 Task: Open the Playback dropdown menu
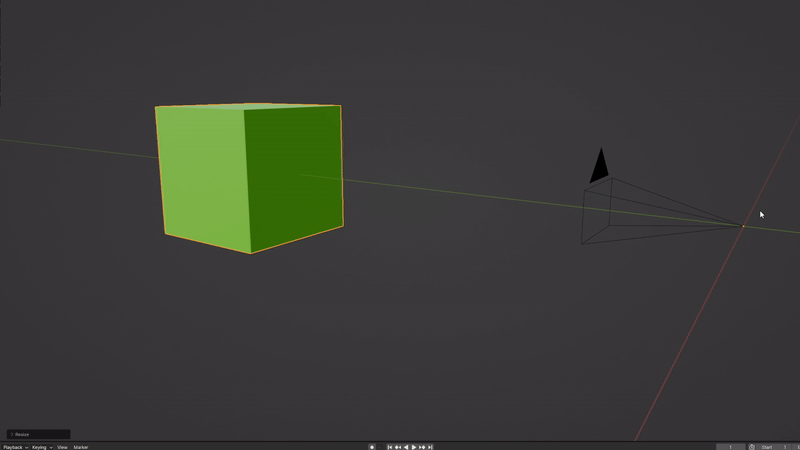pos(15,447)
